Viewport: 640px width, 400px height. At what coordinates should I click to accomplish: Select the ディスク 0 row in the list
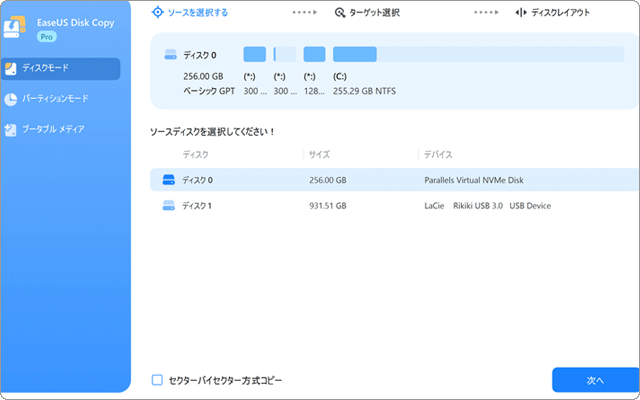(x=394, y=180)
